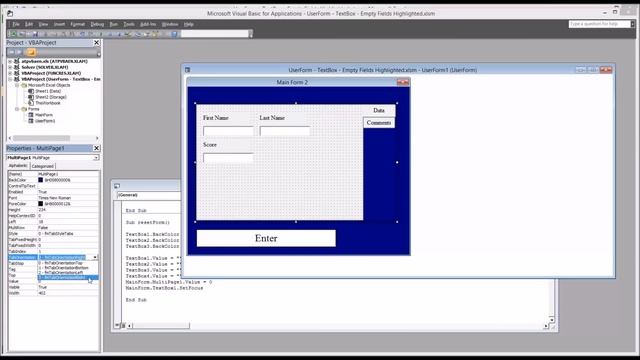The height and width of the screenshot is (360, 640).
Task: Select Sheet1 (Data) in project tree
Action: pos(48,91)
